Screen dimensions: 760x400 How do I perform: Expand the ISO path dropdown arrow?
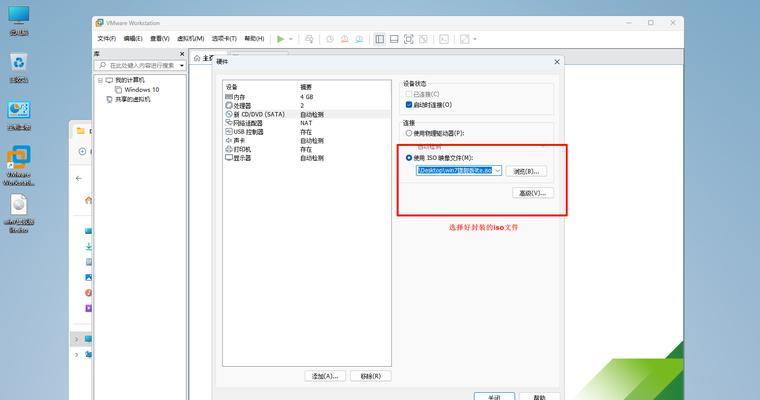coord(498,171)
